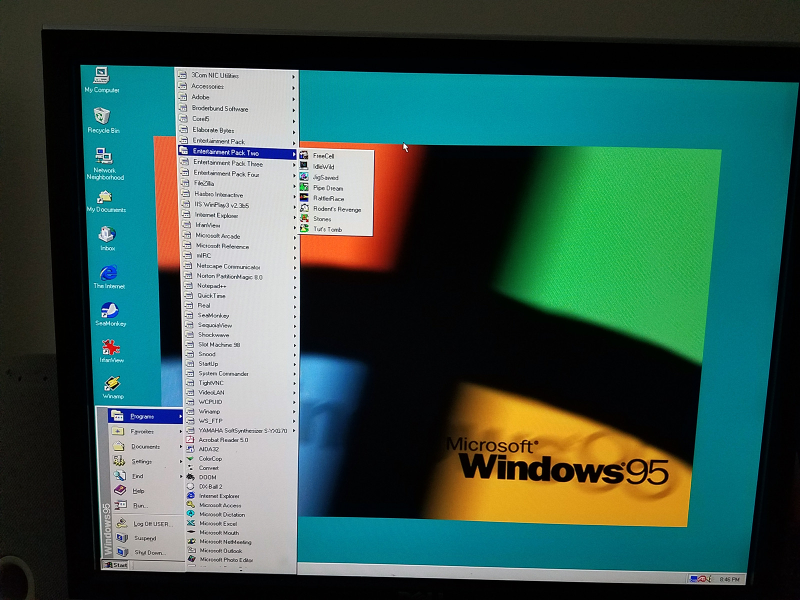The width and height of the screenshot is (800, 600).
Task: Launch Rodent's Revenge
Action: point(336,209)
